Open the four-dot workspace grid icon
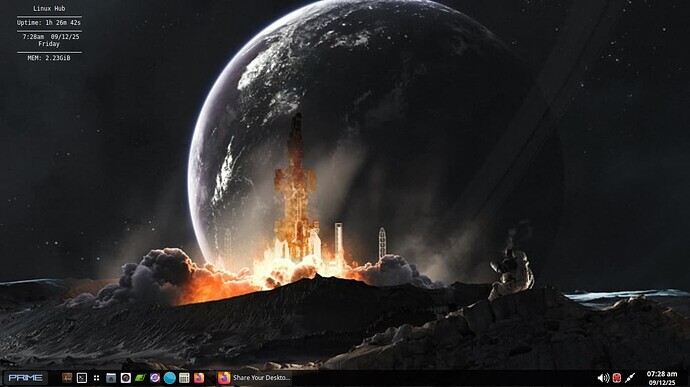Screen dimensions: 690x387 [96, 378]
